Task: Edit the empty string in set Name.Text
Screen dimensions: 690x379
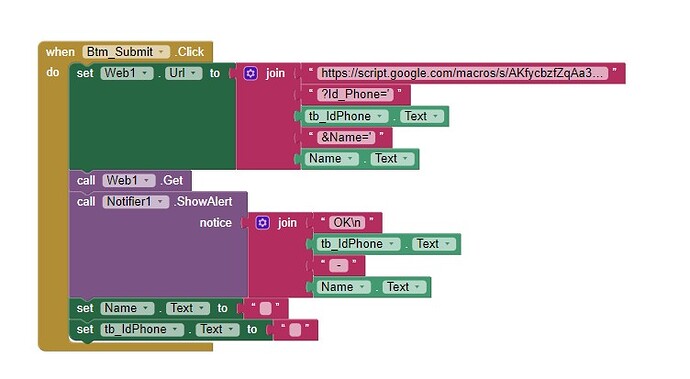Action: tap(265, 308)
